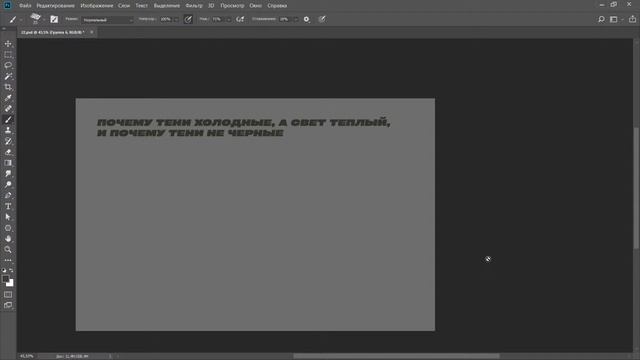Enable airbrush build-up effects
640x360 pixels.
(240, 19)
